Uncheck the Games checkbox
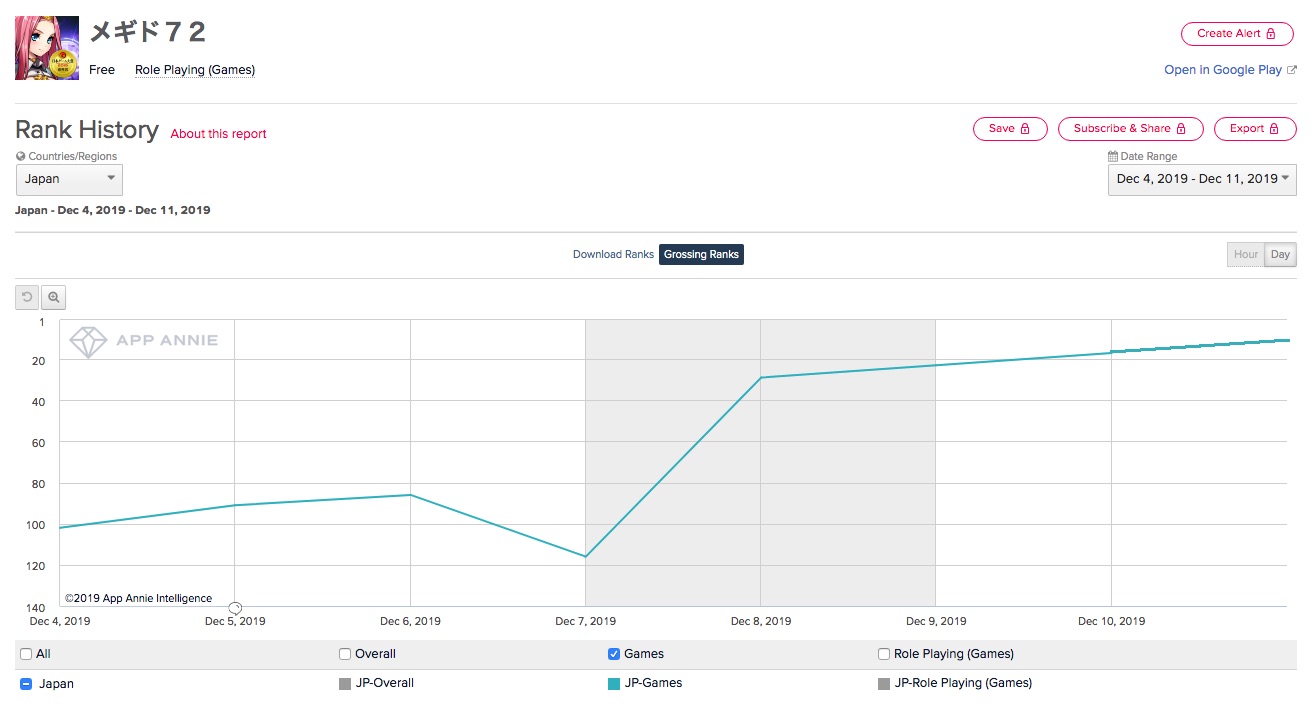 pos(614,654)
